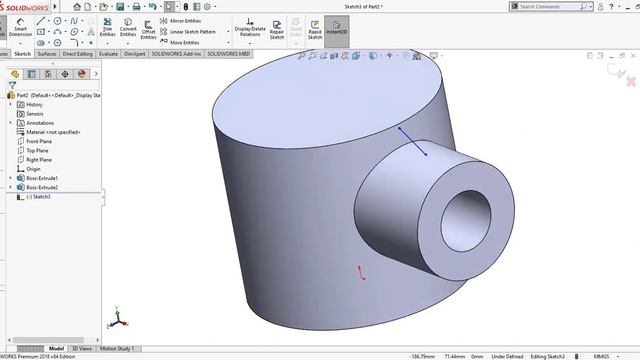
Task: Select the Arc sketch tool
Action: click(58, 31)
